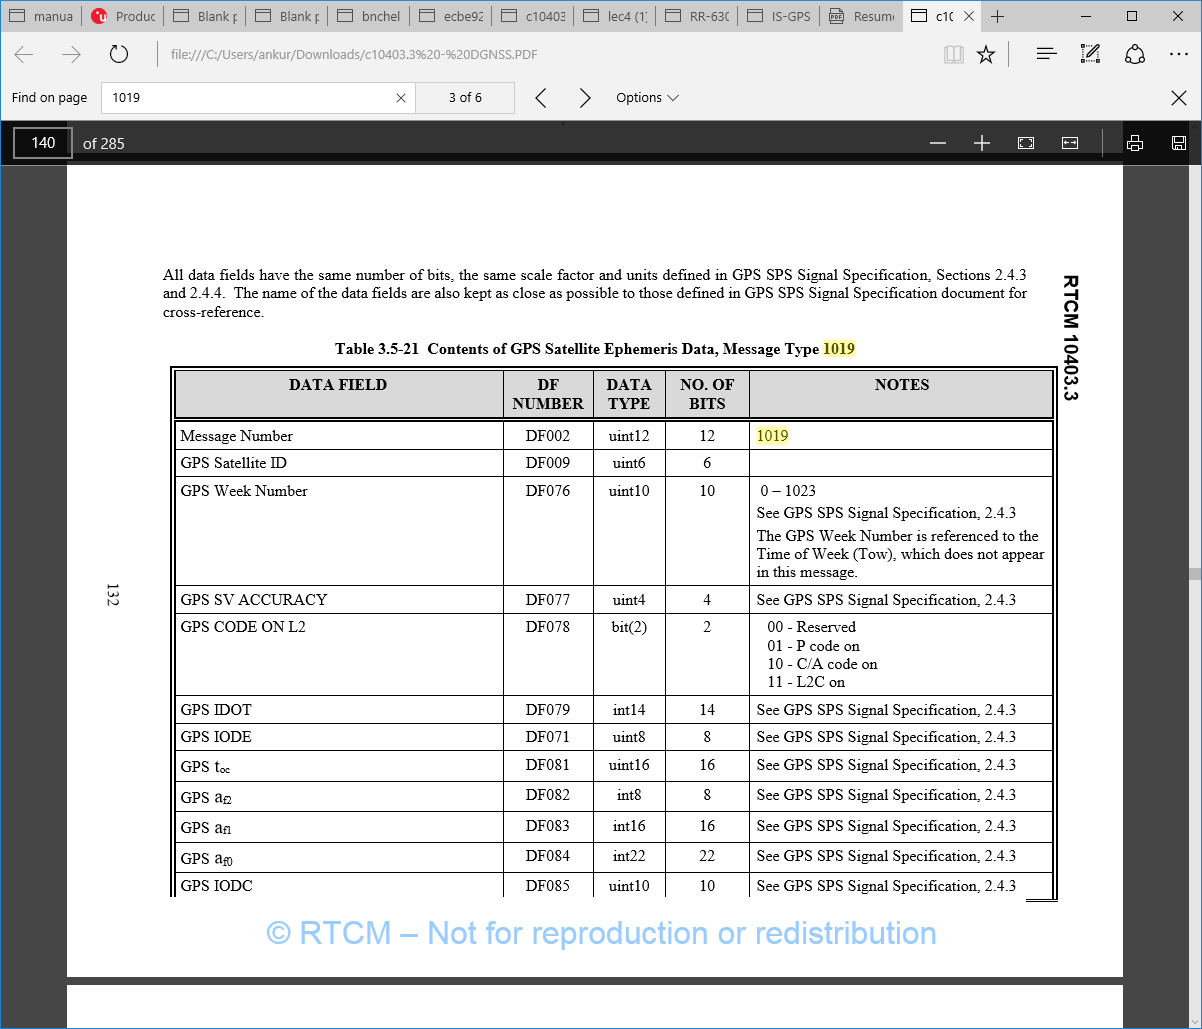Zoom out of the PDF

[x=938, y=143]
